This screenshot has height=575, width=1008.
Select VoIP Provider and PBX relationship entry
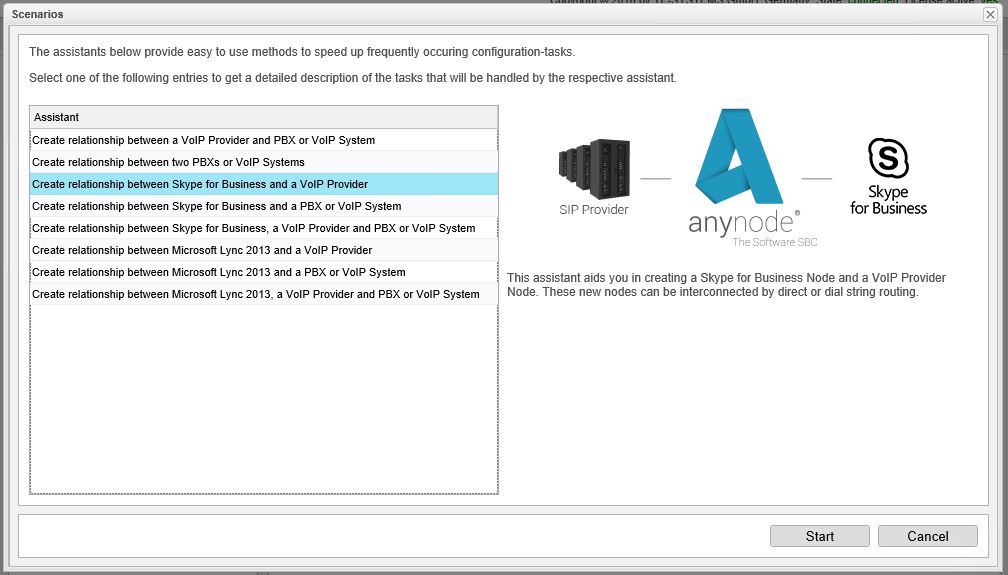(x=203, y=140)
